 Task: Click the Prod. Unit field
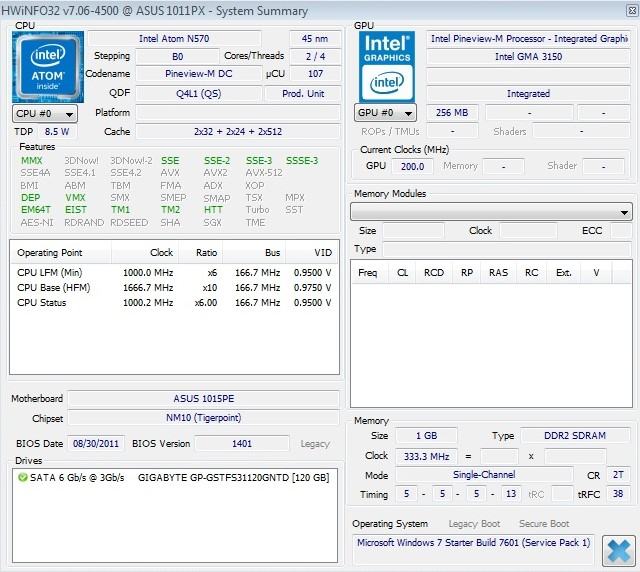tap(303, 93)
